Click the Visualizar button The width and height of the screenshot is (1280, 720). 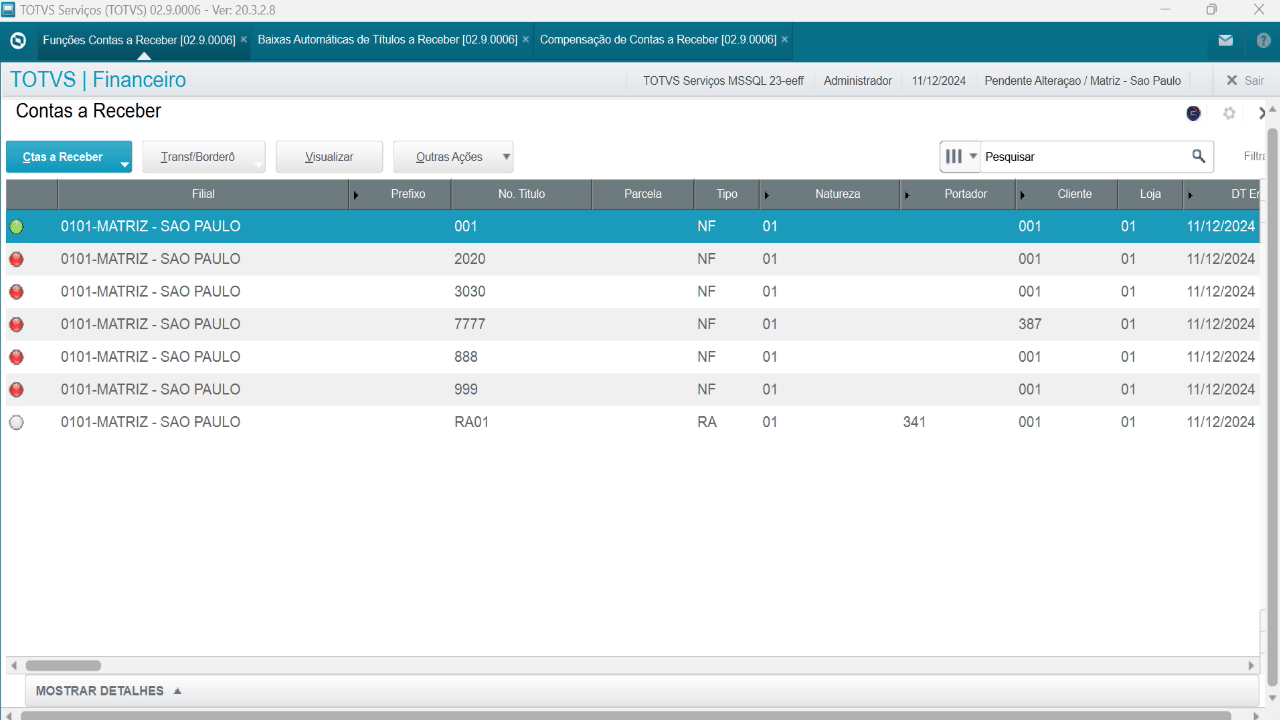(x=329, y=157)
